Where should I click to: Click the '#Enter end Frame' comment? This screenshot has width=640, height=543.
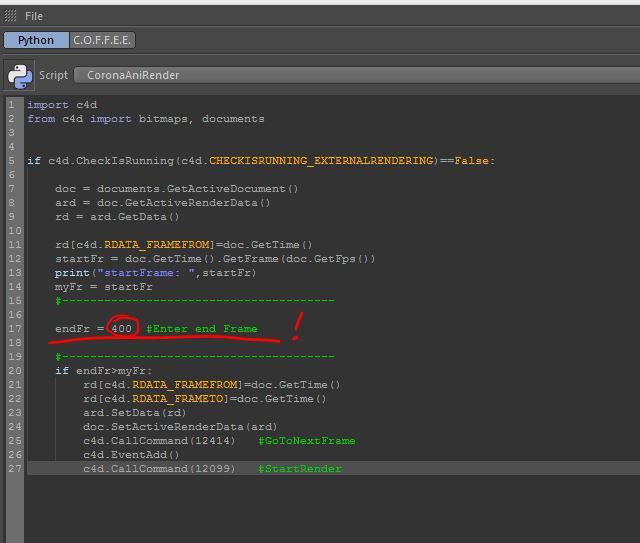201,329
